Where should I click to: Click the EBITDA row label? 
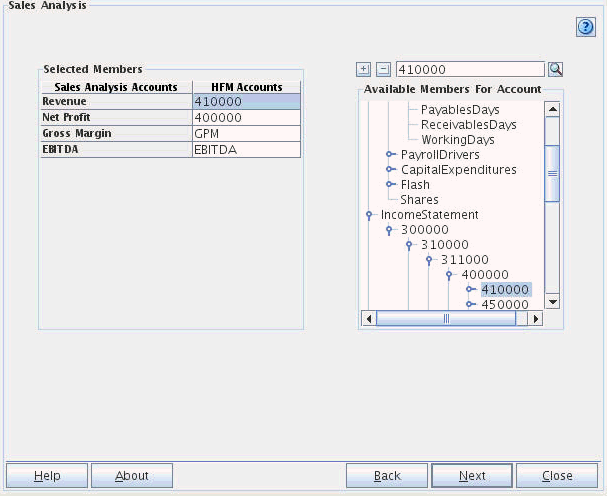(x=117, y=149)
